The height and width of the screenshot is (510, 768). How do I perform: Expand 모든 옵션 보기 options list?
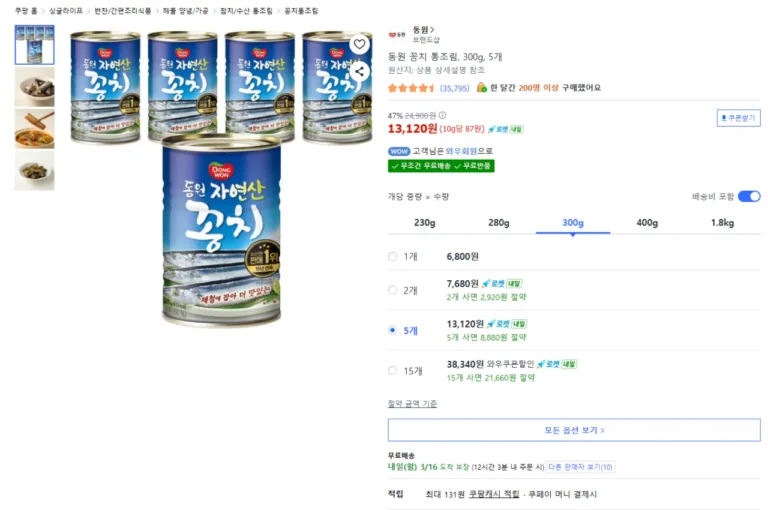point(574,430)
